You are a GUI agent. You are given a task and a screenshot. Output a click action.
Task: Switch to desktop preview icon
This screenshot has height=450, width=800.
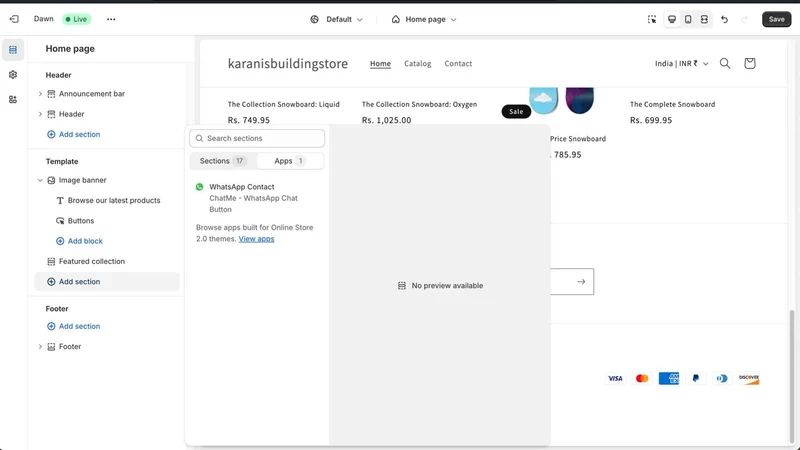click(x=672, y=19)
